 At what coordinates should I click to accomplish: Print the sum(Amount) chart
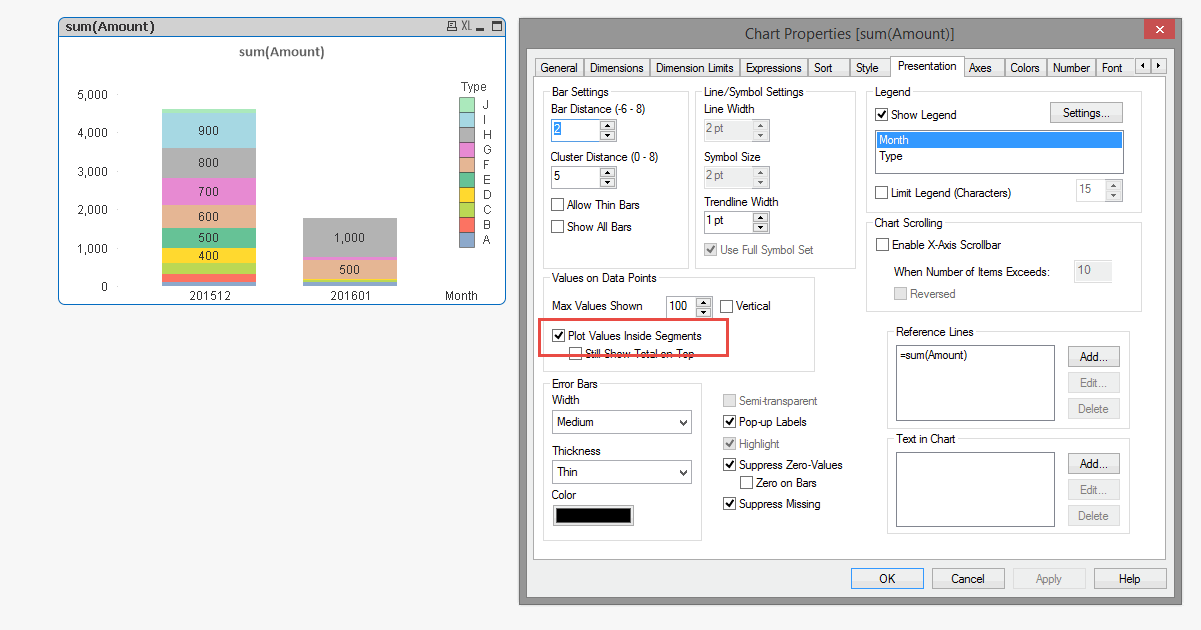click(x=452, y=27)
